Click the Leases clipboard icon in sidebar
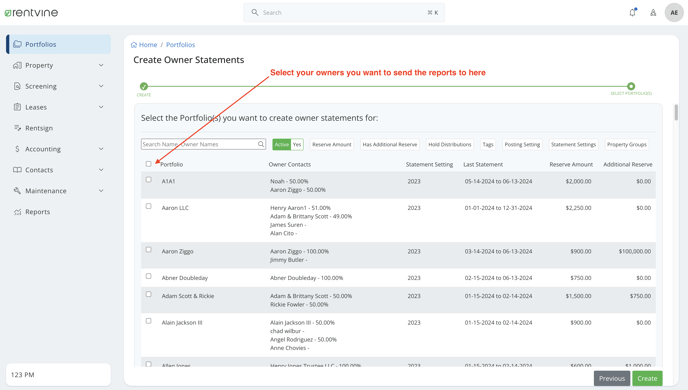The width and height of the screenshot is (688, 390). coord(17,107)
